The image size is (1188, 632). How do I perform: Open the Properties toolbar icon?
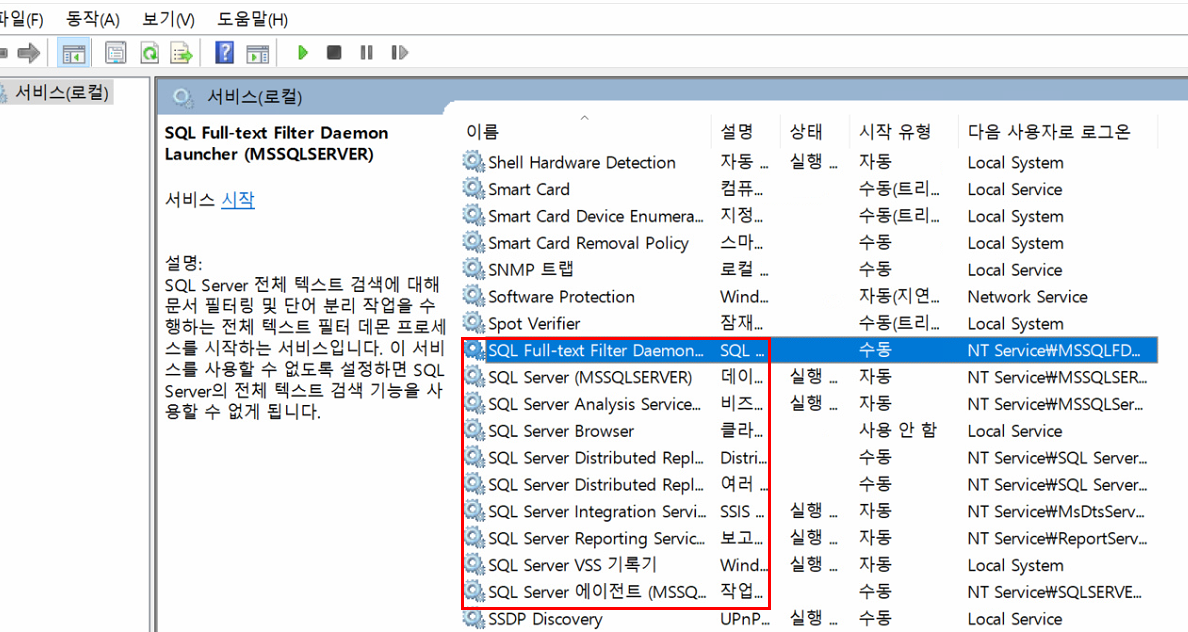pos(115,53)
